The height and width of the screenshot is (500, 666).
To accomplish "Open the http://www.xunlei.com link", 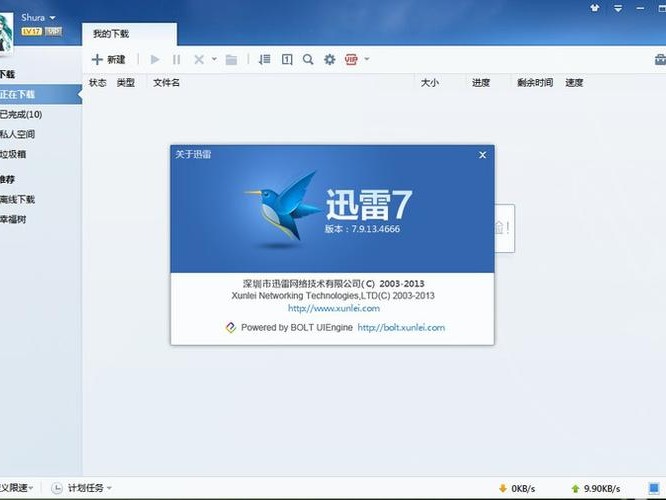I will click(x=334, y=308).
